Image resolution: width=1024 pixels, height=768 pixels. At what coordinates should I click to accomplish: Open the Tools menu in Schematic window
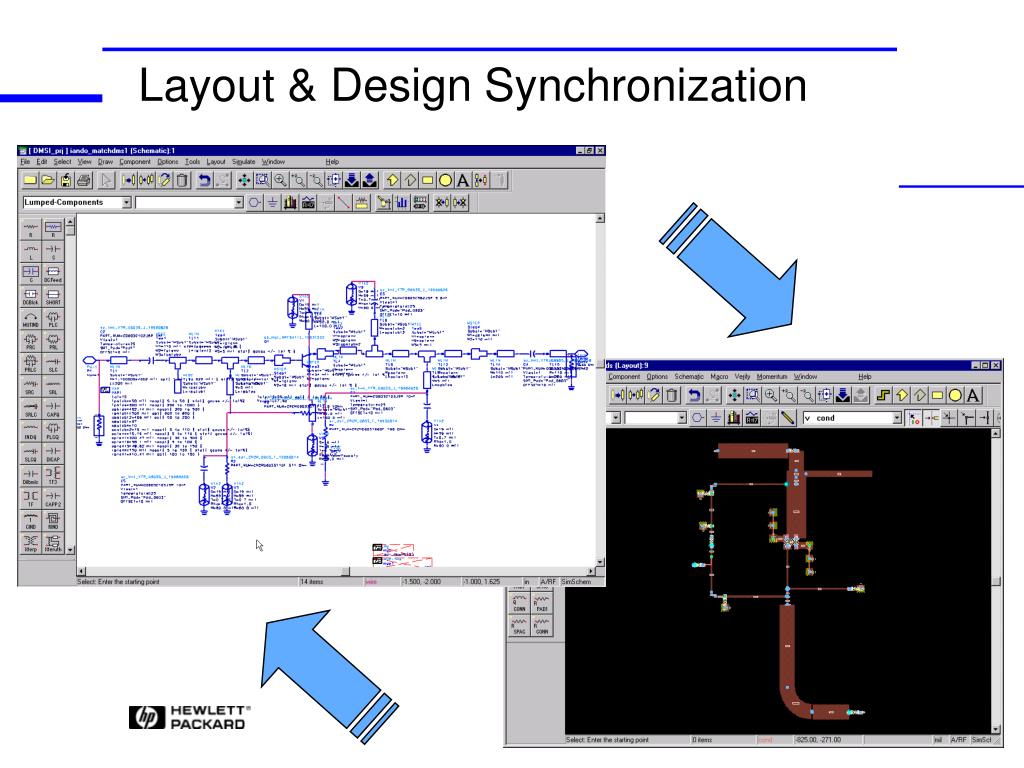click(192, 161)
